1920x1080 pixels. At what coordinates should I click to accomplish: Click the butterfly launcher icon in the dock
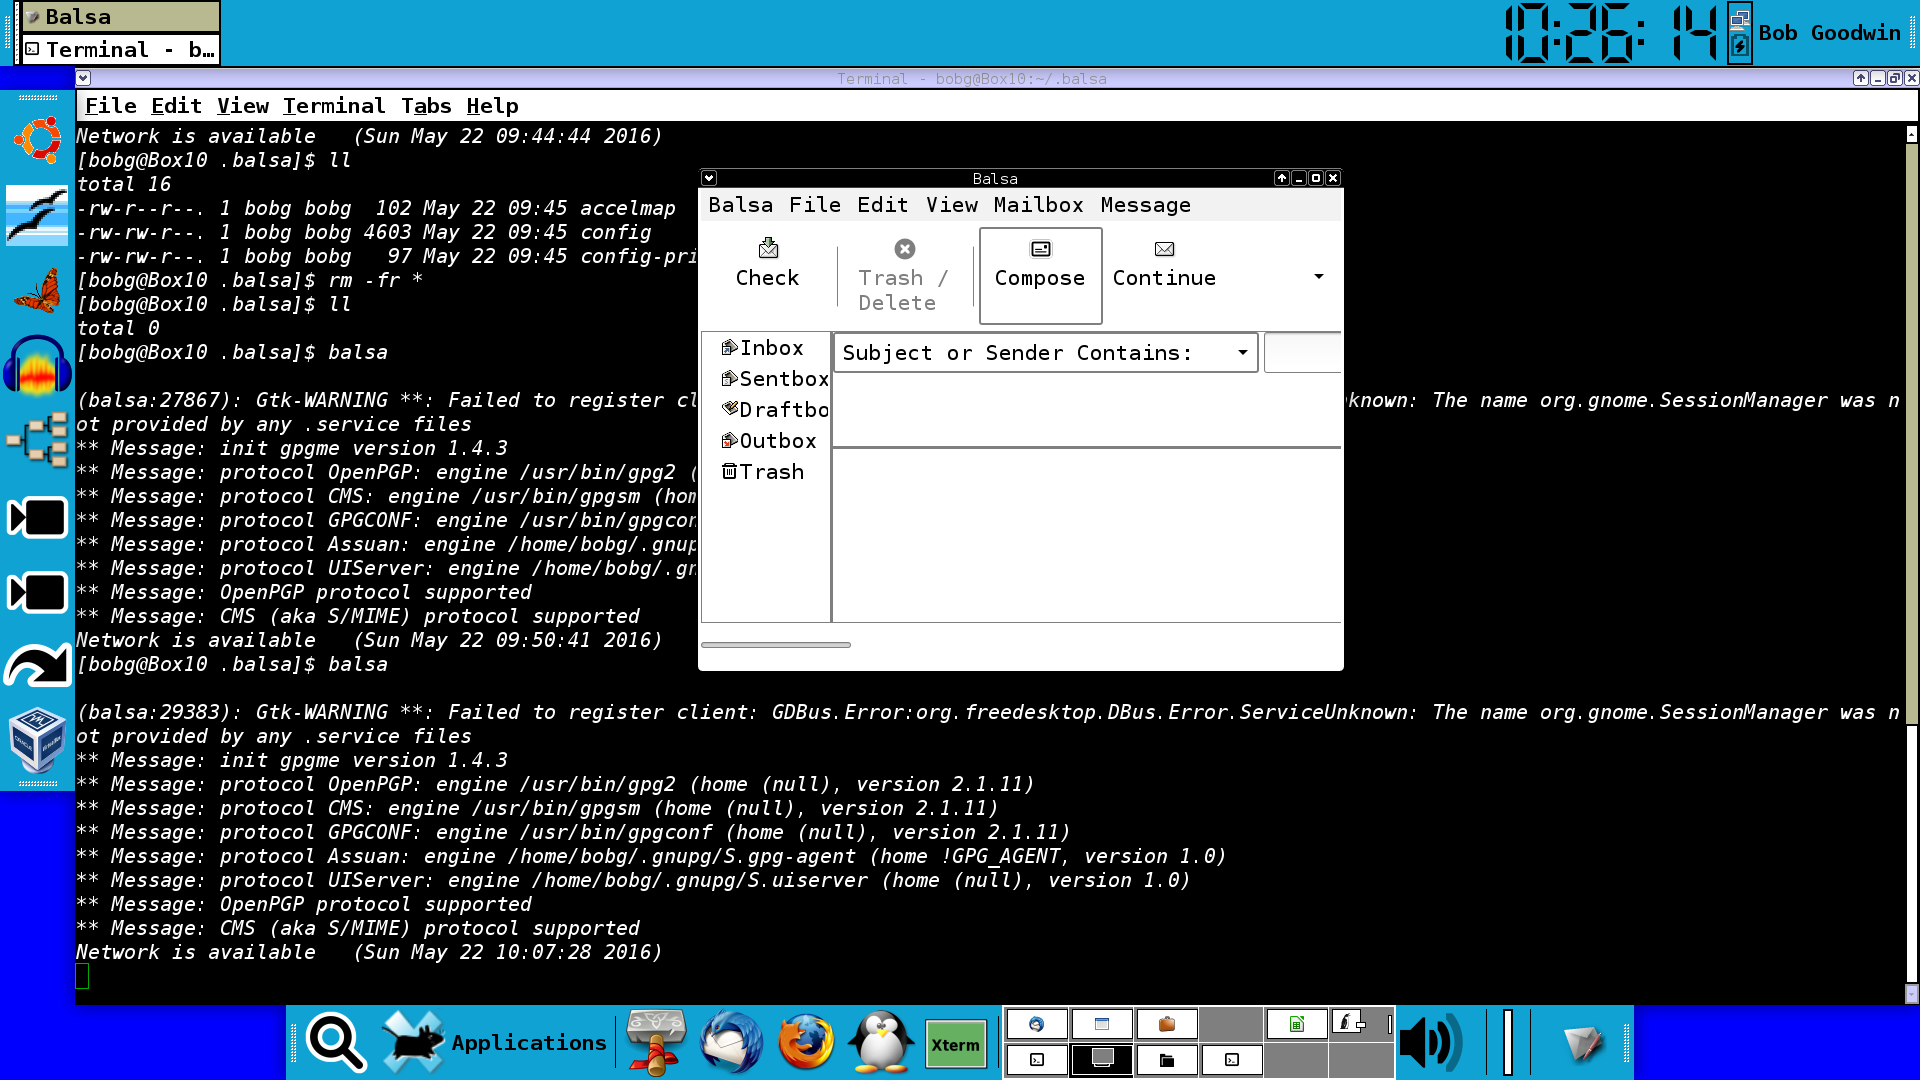tap(38, 291)
